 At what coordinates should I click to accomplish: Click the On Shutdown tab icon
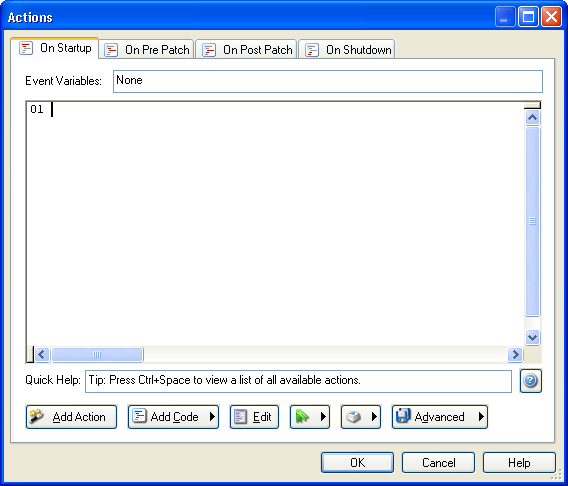click(x=312, y=50)
